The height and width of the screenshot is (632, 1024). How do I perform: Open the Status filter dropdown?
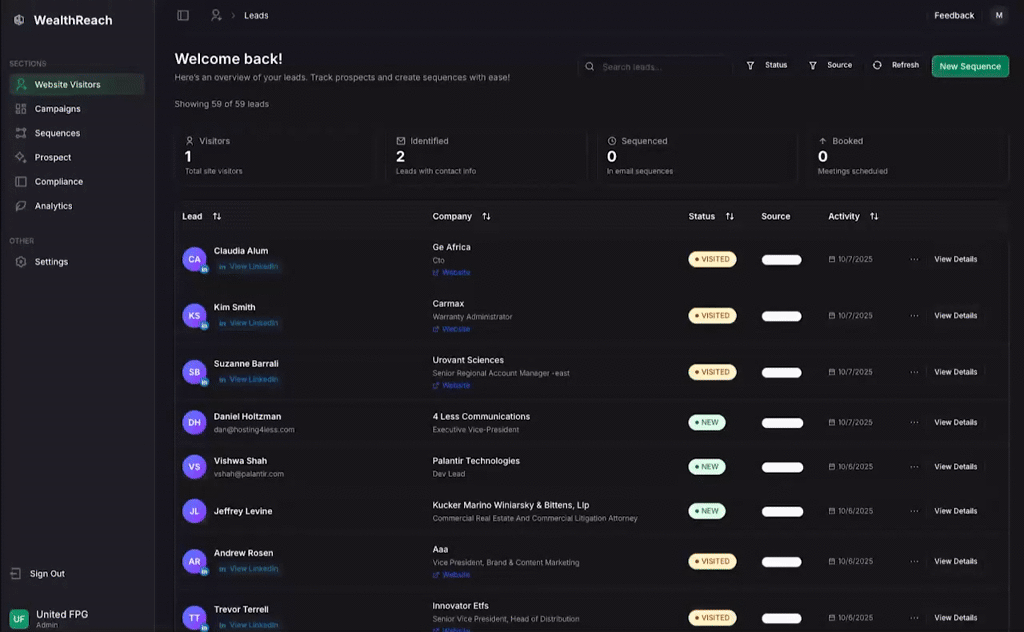click(x=767, y=65)
